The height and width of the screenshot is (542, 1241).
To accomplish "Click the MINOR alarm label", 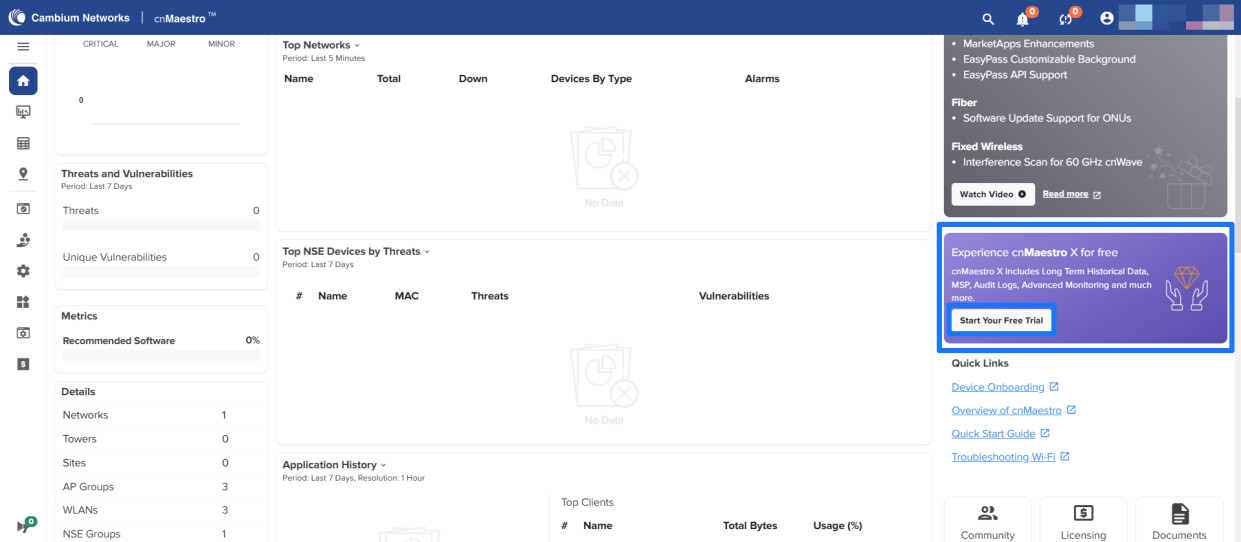I will 222,44.
